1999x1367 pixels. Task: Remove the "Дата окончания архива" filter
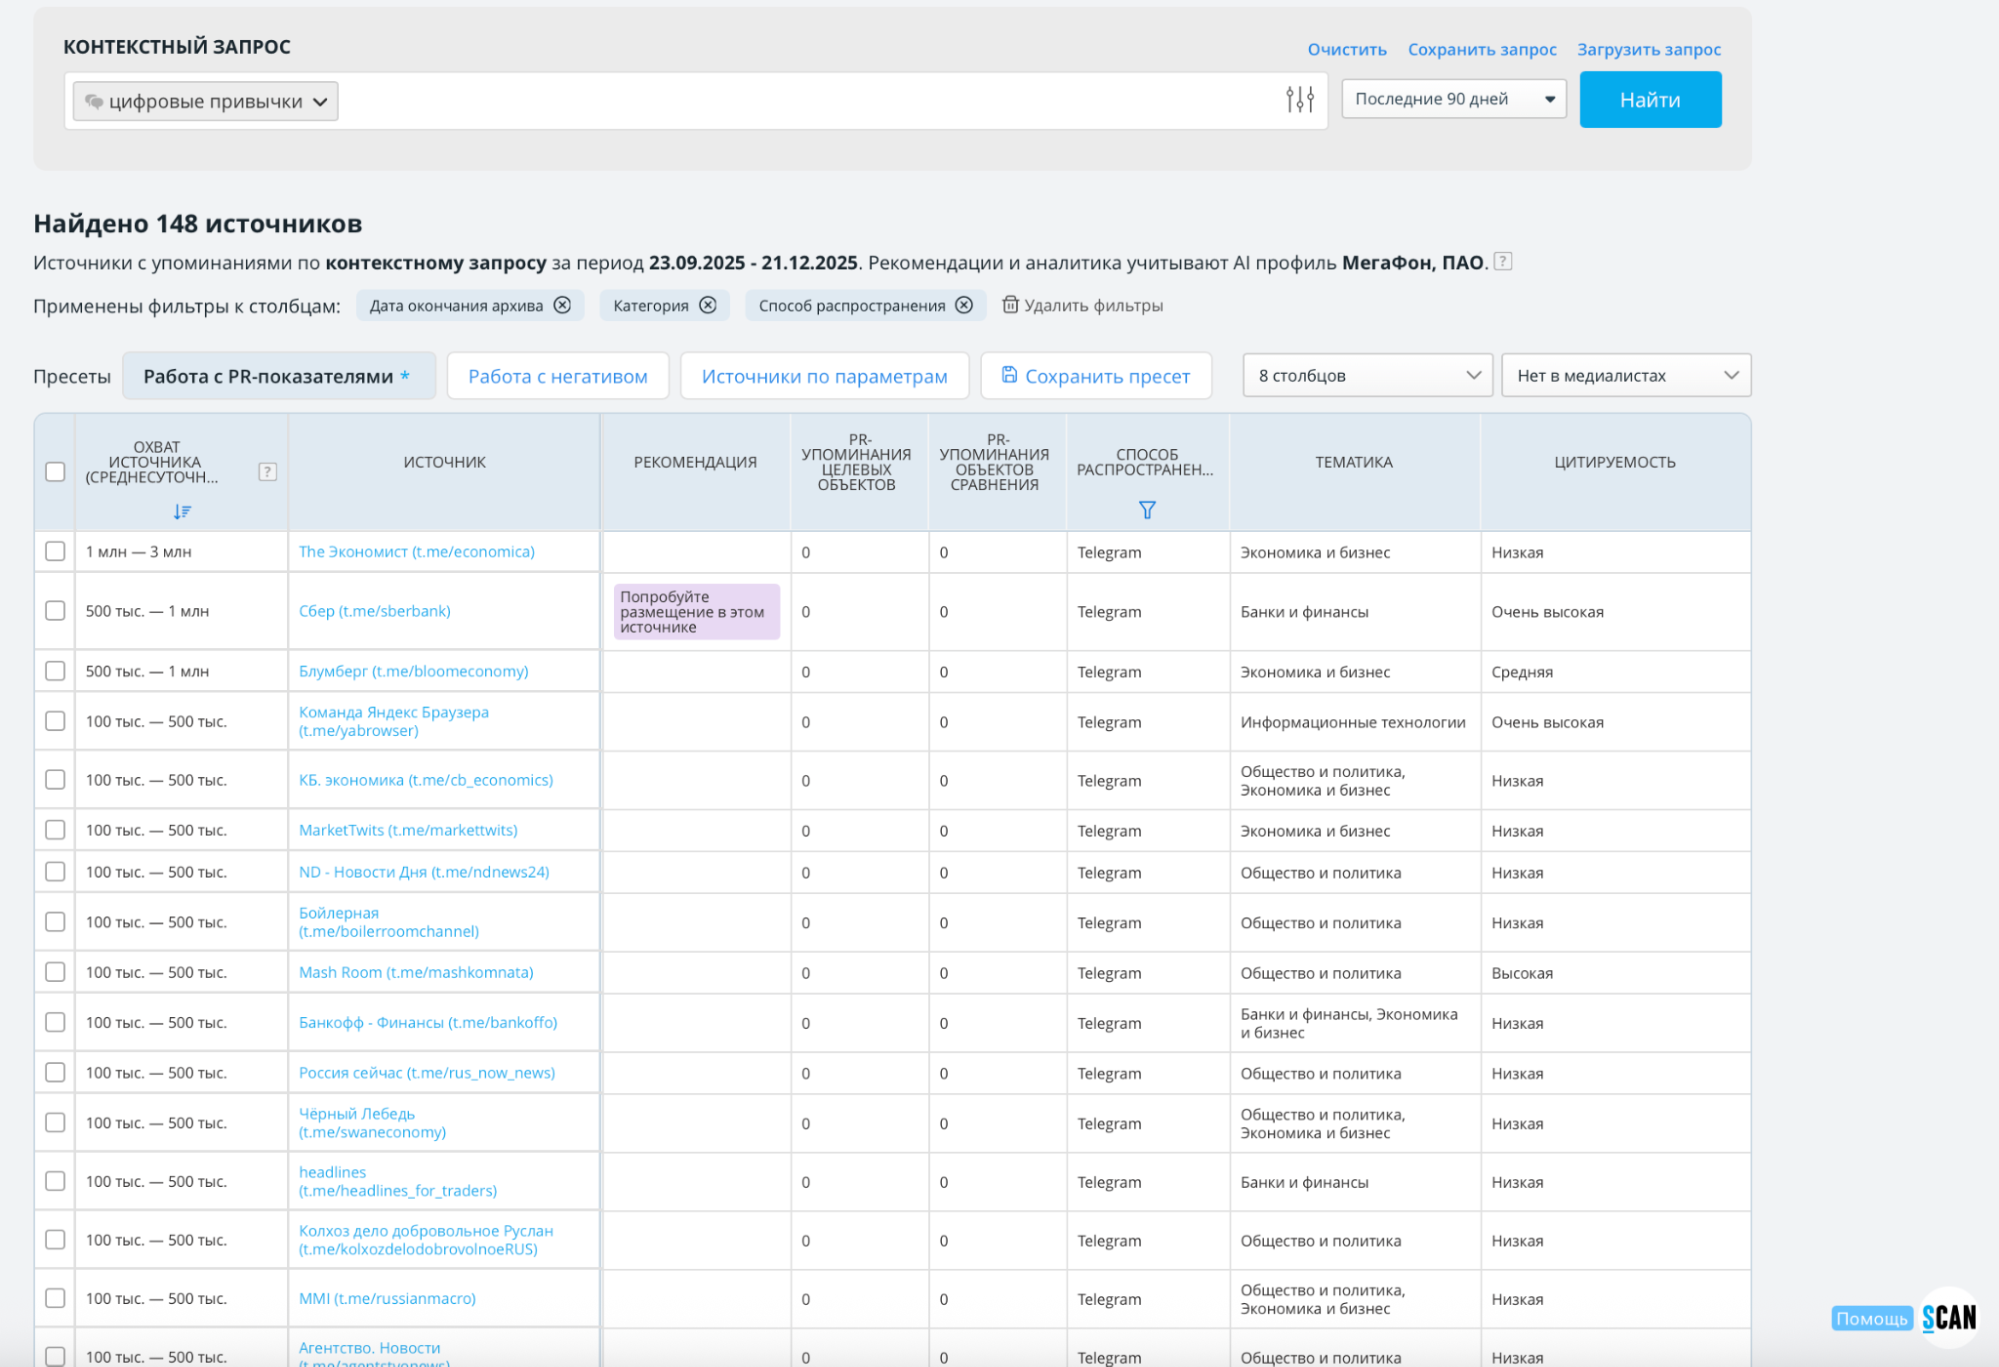coord(562,305)
